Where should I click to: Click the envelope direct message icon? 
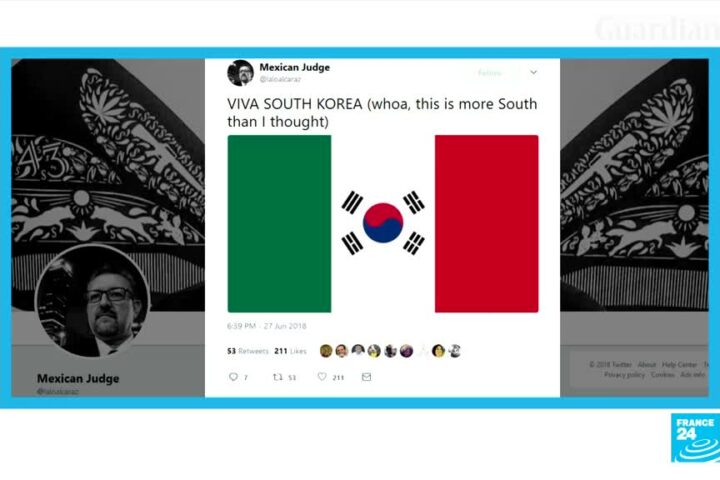[366, 377]
